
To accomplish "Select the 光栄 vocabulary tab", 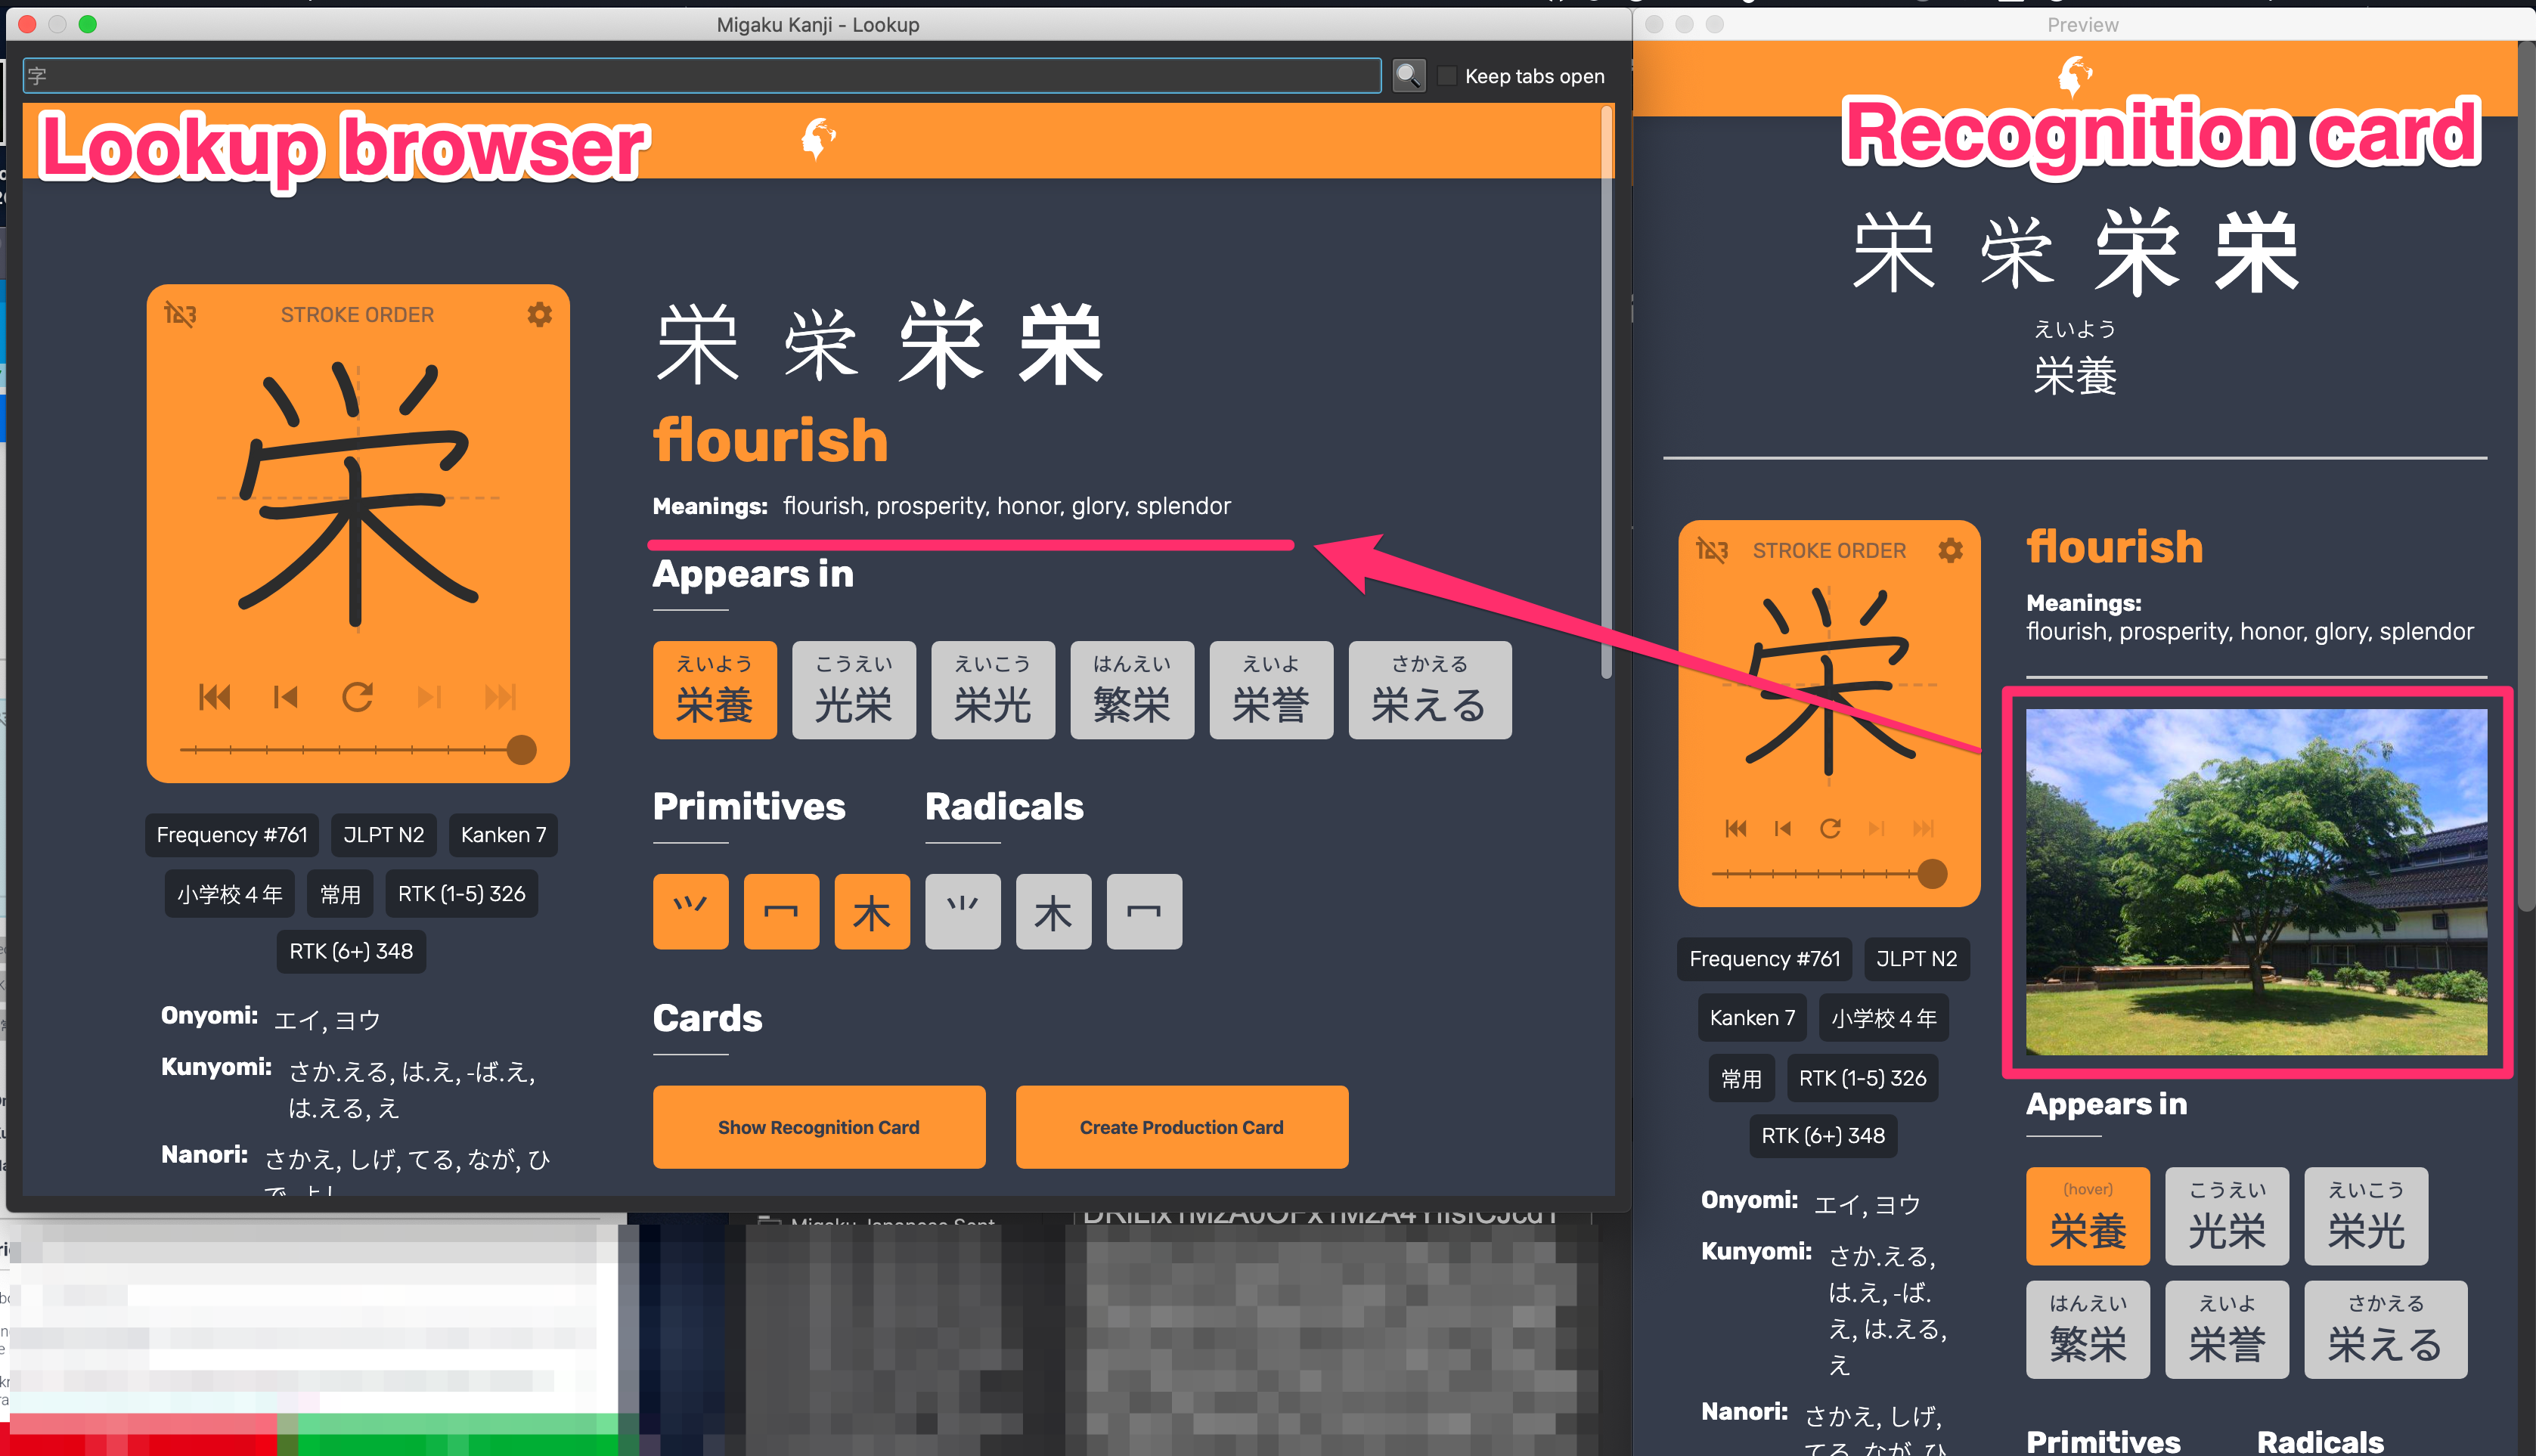I will [x=854, y=690].
